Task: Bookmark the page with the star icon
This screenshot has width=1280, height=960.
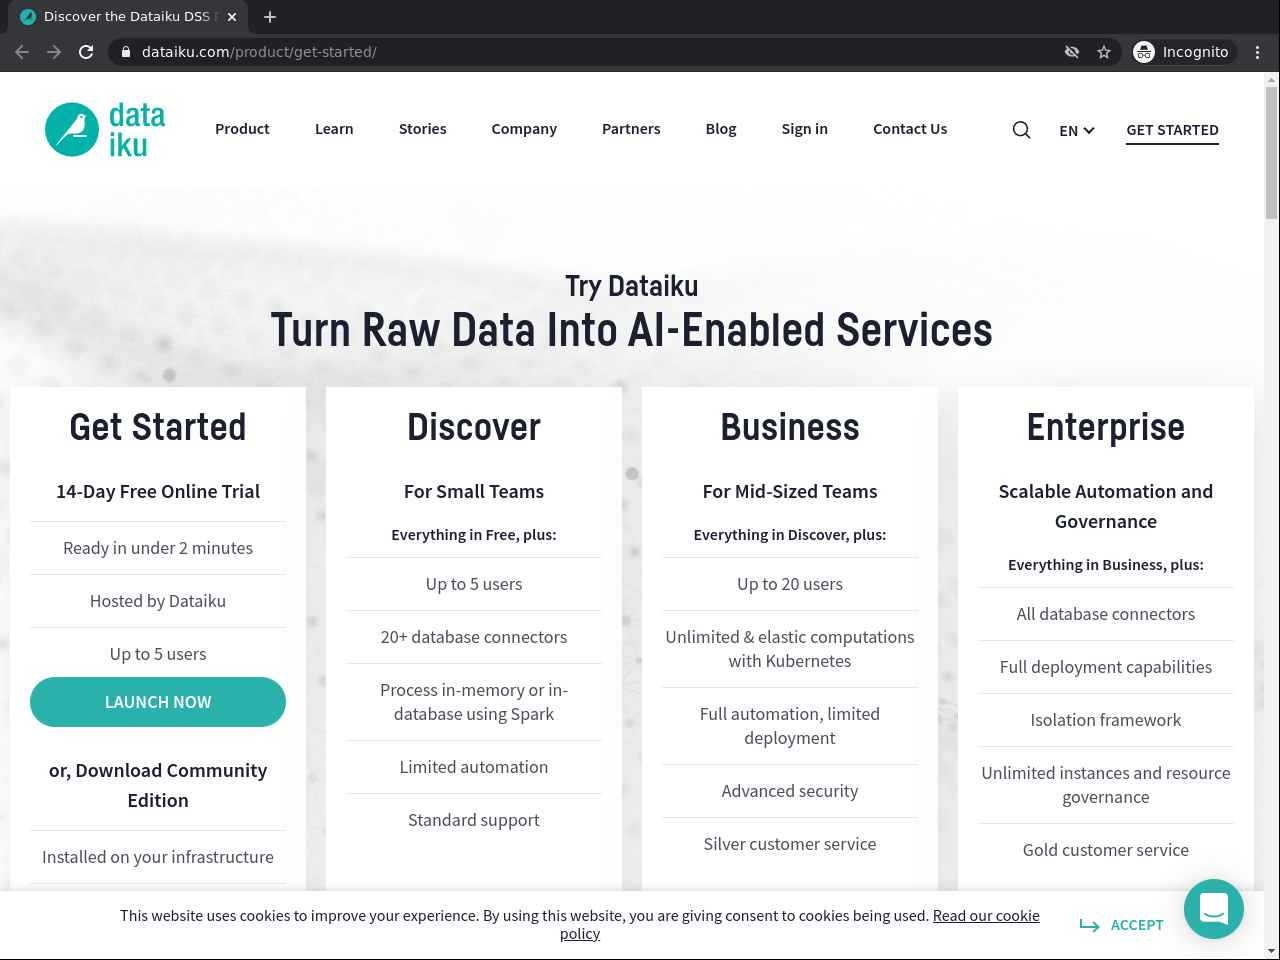Action: pyautogui.click(x=1104, y=51)
